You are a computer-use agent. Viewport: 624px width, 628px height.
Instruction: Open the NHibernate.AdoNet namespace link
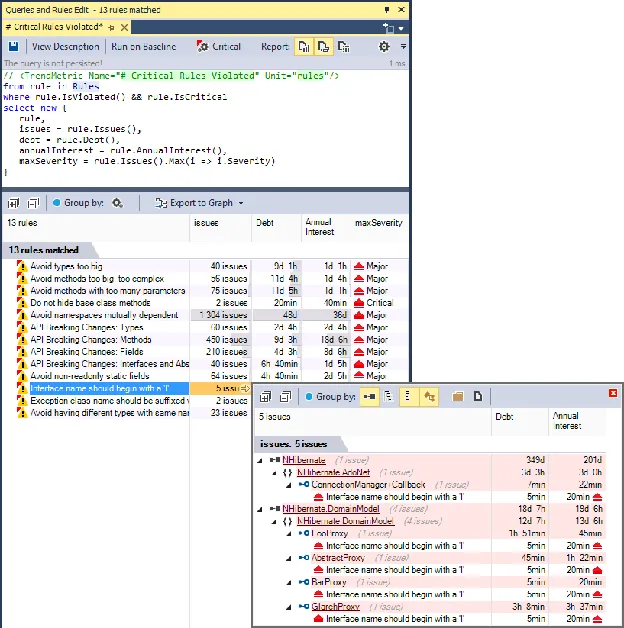point(333,472)
